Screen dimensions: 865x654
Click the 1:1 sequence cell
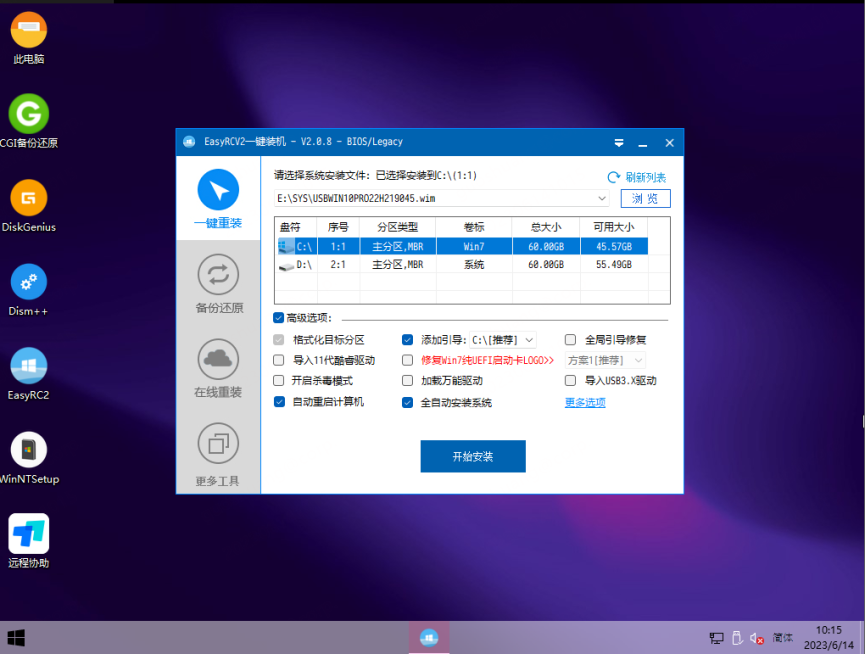coord(338,246)
